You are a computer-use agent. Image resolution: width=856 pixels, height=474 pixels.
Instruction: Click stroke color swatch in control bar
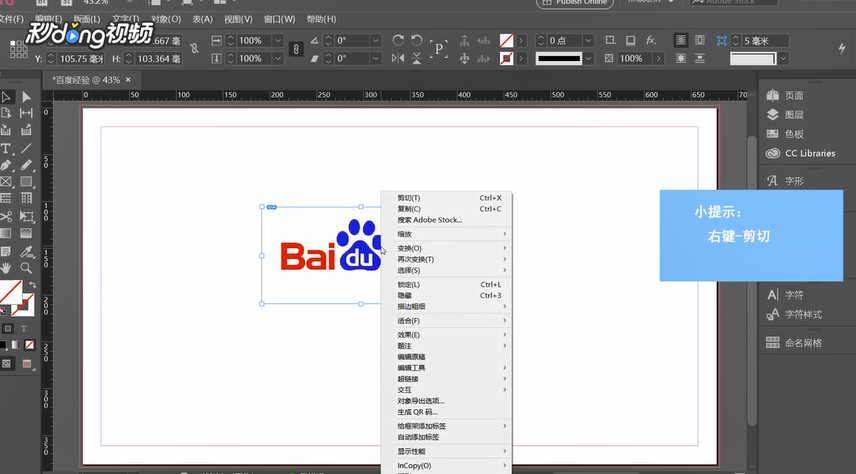point(507,58)
